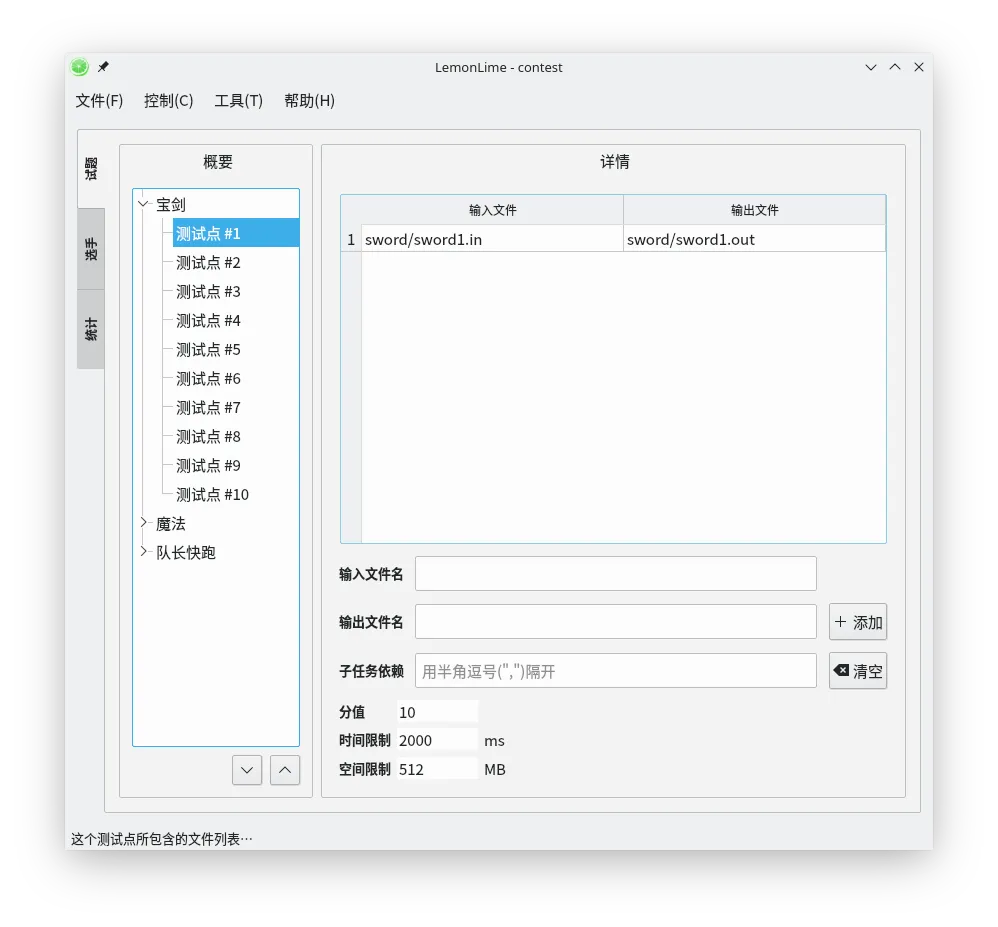
Task: Click the 时间限制 value field
Action: [x=436, y=741]
